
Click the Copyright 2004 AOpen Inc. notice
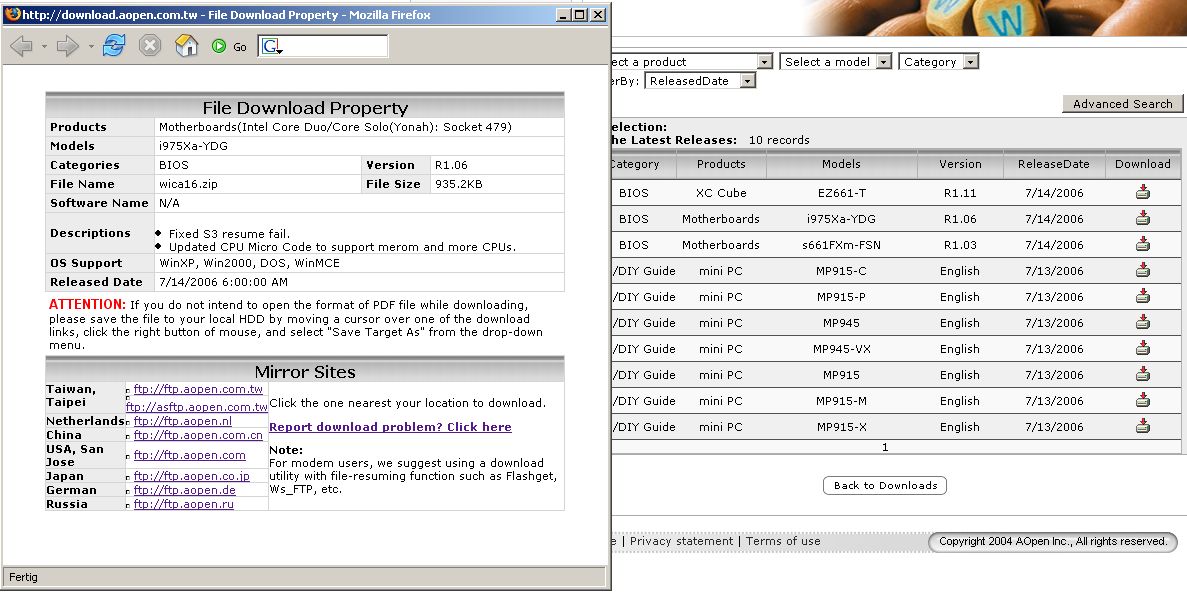pyautogui.click(x=1053, y=541)
